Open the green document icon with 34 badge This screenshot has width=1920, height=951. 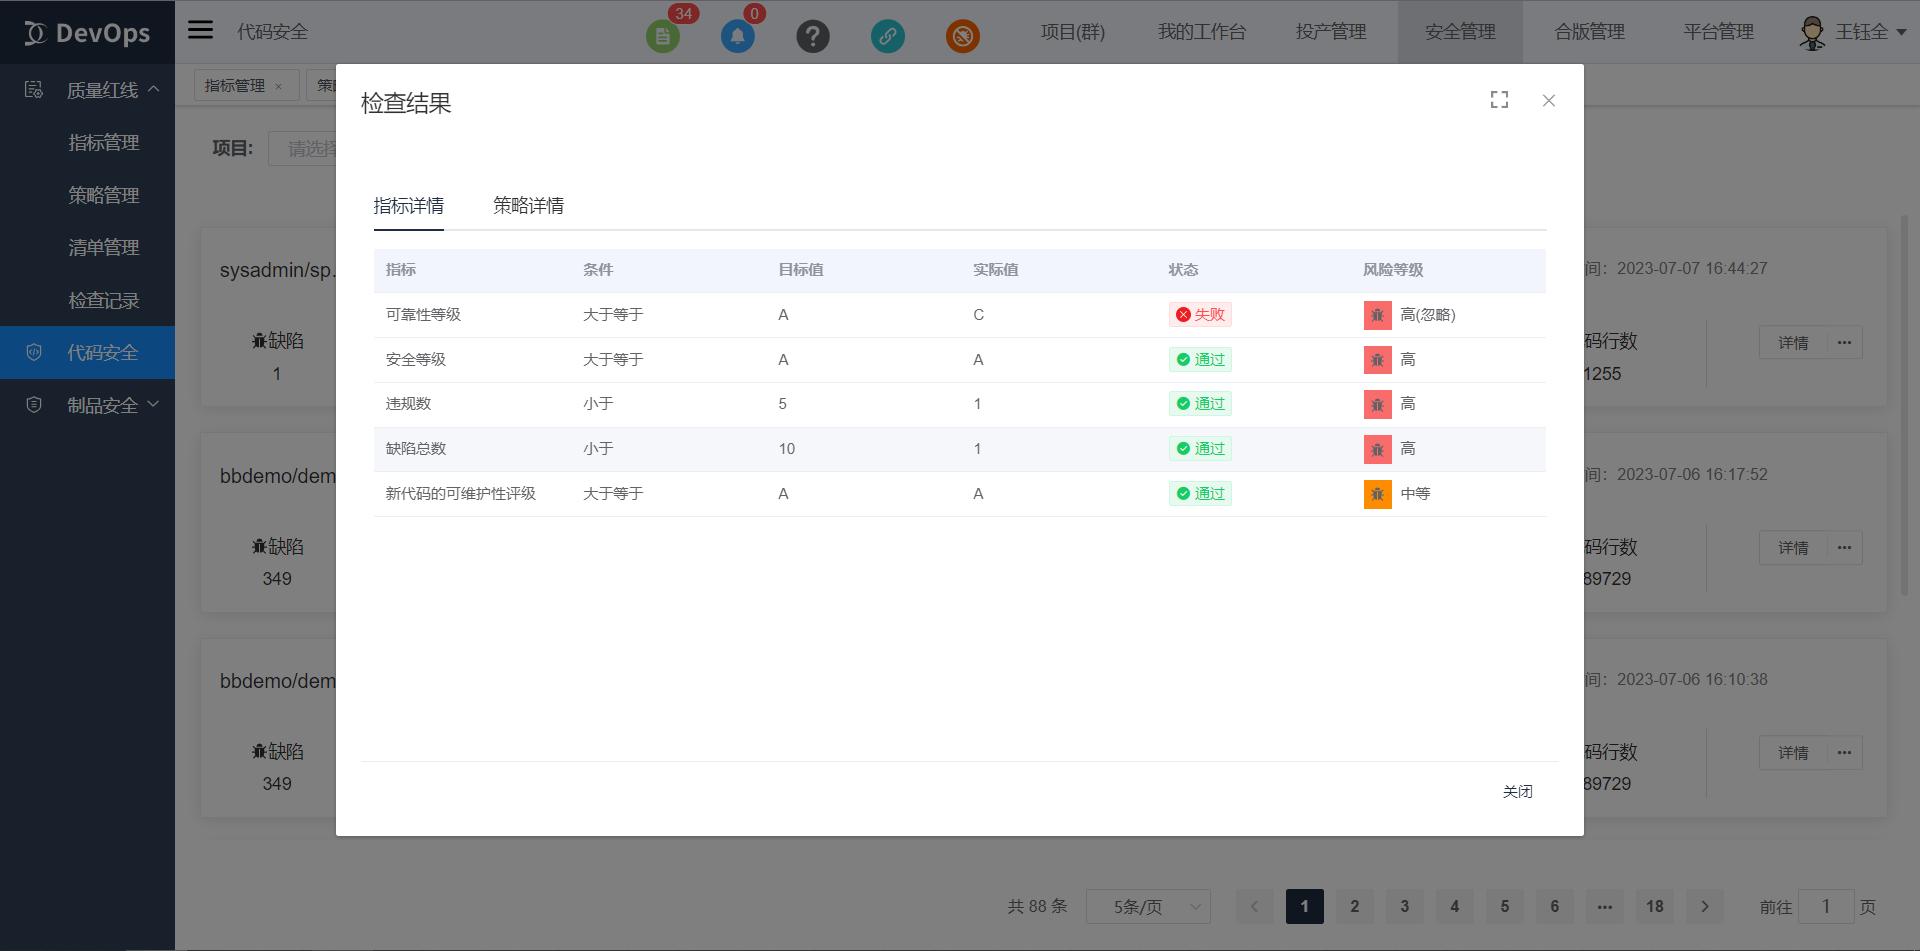point(662,35)
